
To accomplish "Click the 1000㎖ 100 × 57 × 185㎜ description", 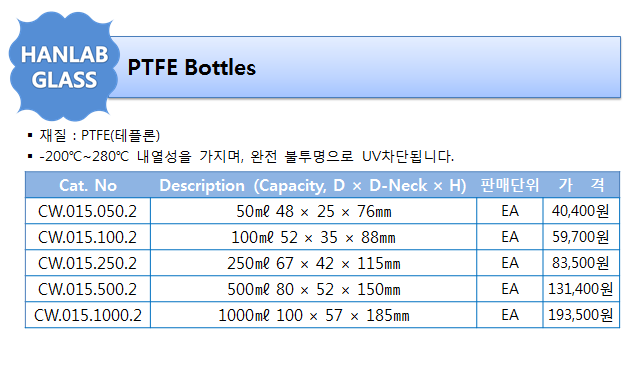I will (314, 315).
